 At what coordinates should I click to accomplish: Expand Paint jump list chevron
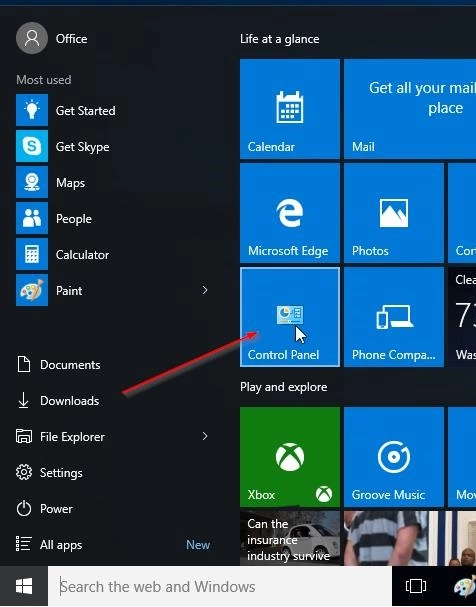click(x=205, y=290)
